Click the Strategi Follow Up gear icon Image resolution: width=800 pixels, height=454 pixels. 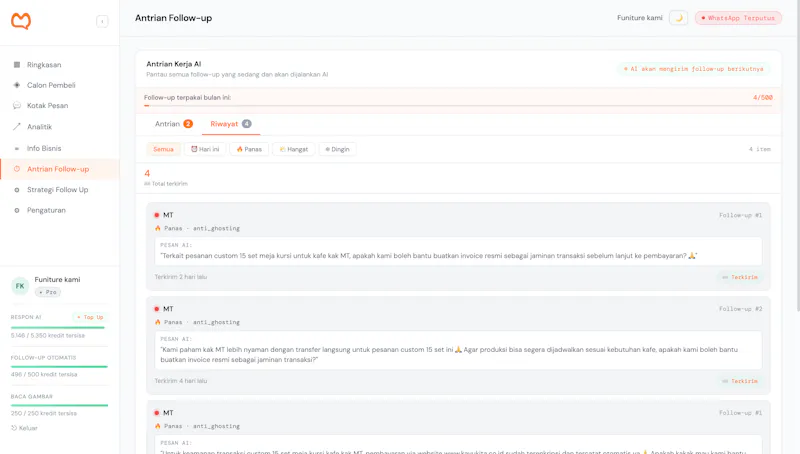(17, 190)
